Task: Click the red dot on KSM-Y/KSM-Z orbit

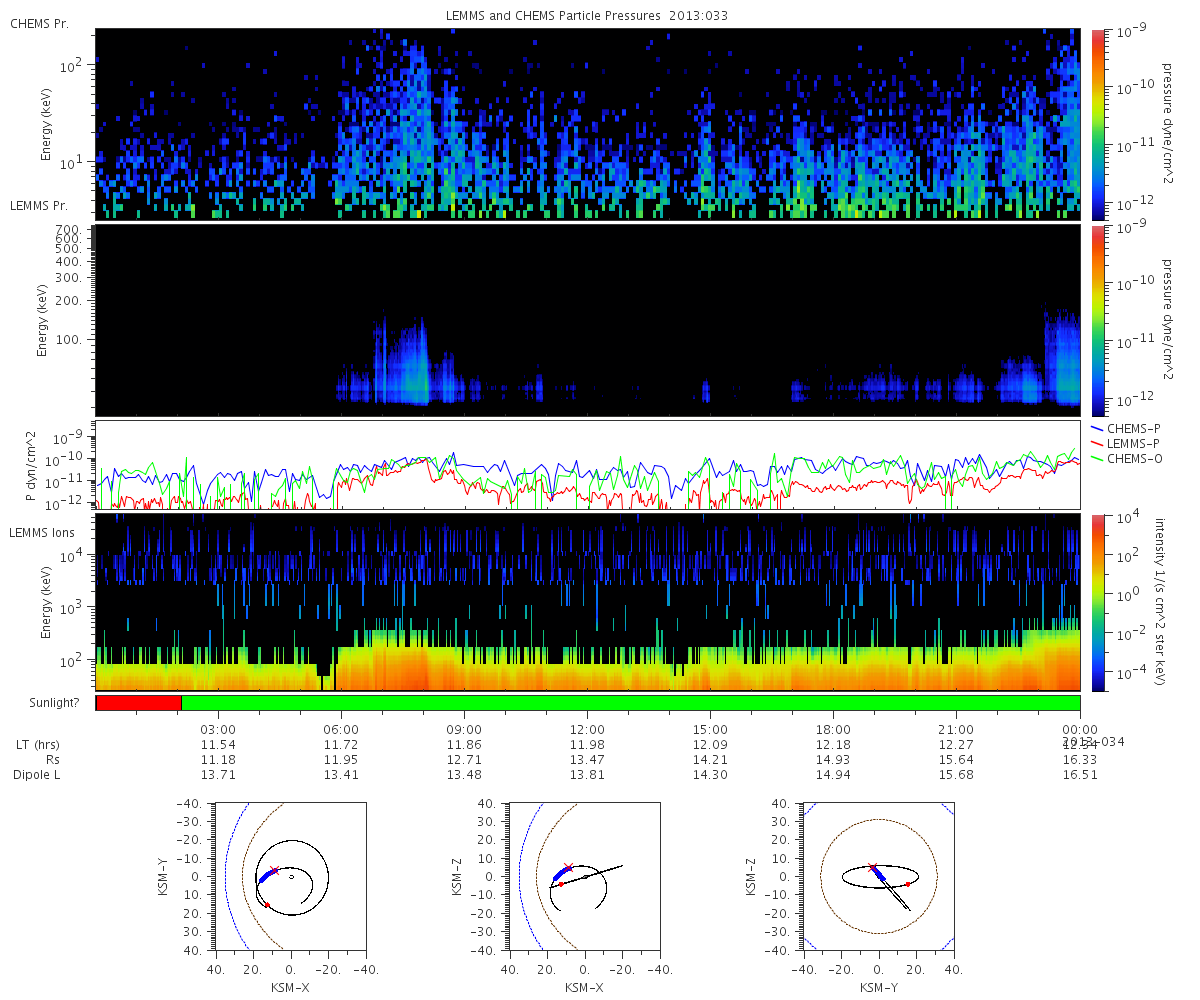Action: tap(908, 884)
